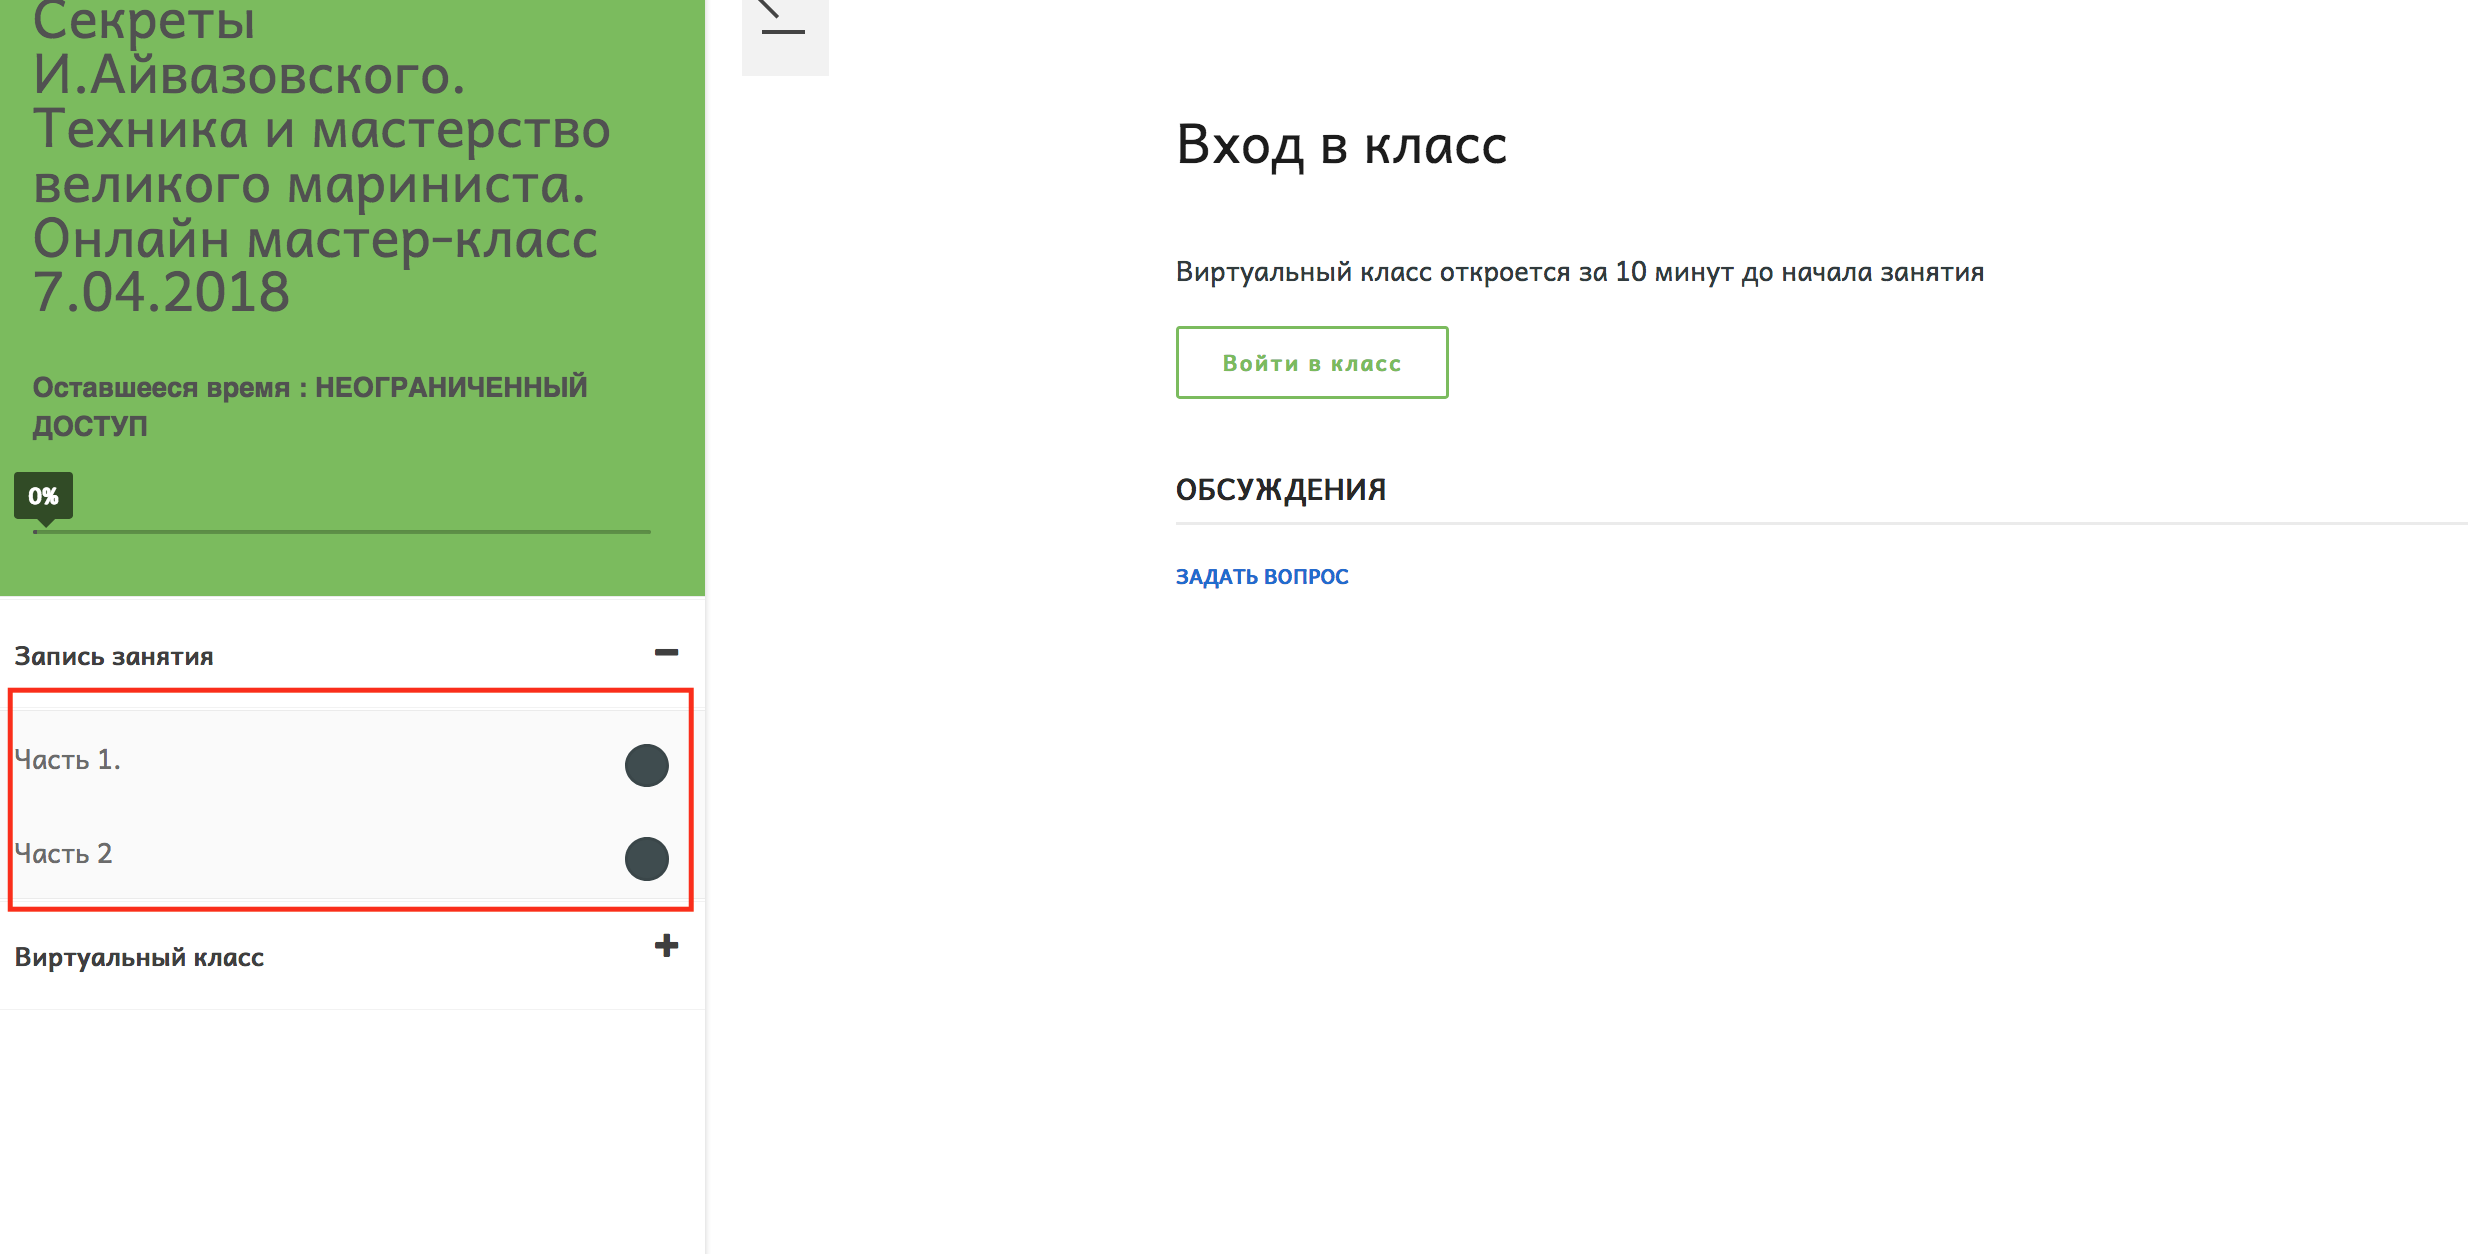Click the 0% progress indicator badge
This screenshot has height=1254, width=2468.
pyautogui.click(x=43, y=496)
